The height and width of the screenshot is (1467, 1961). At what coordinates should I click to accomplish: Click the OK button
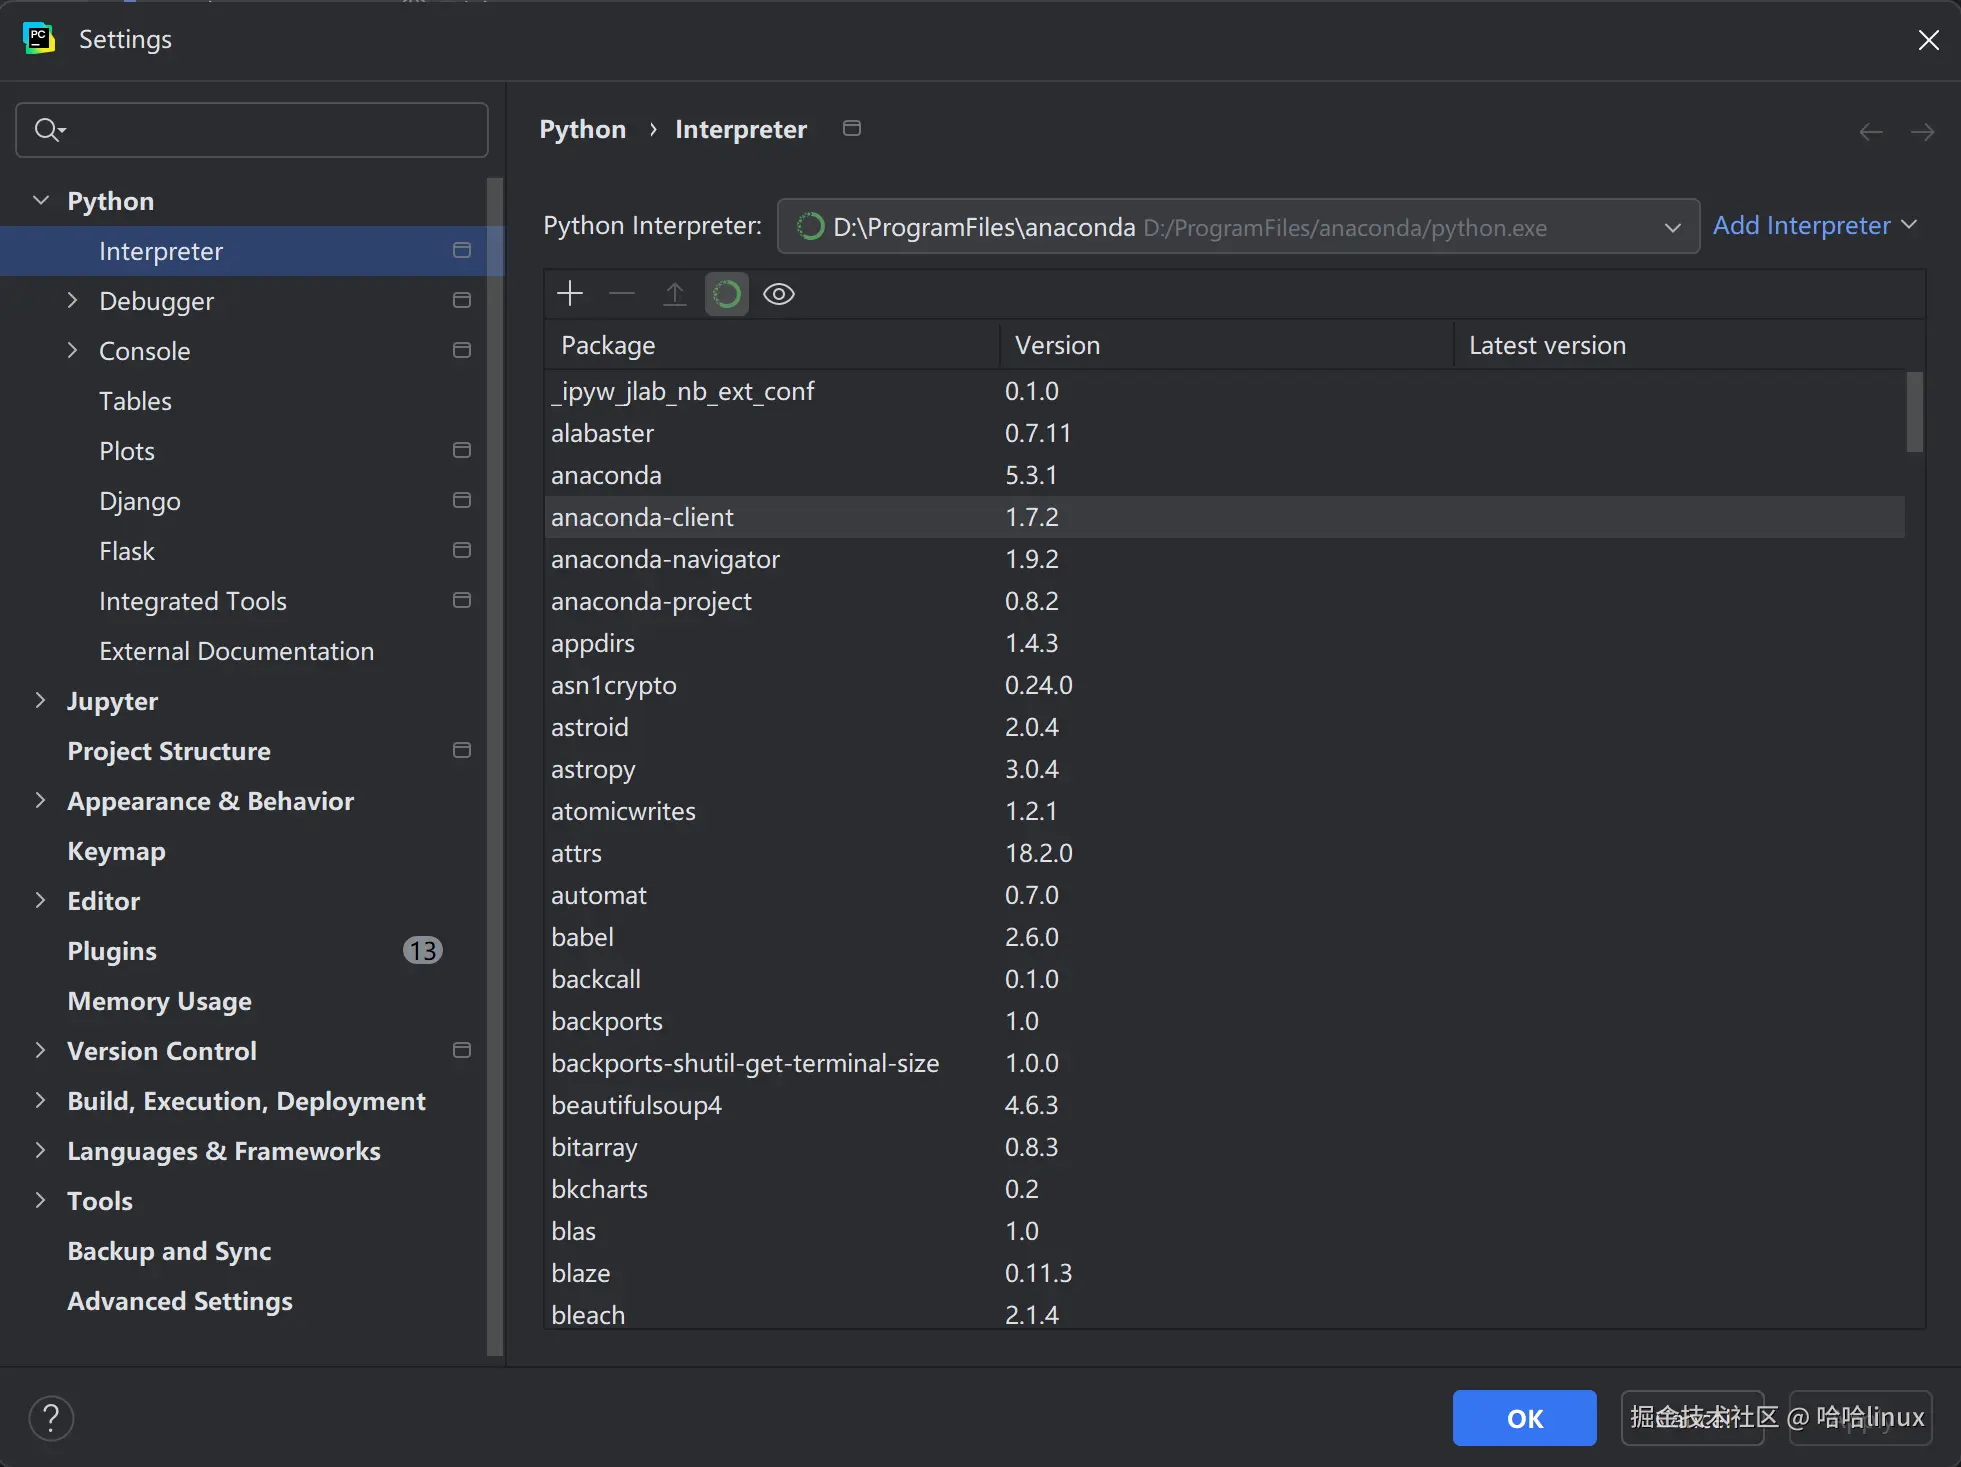tap(1524, 1418)
